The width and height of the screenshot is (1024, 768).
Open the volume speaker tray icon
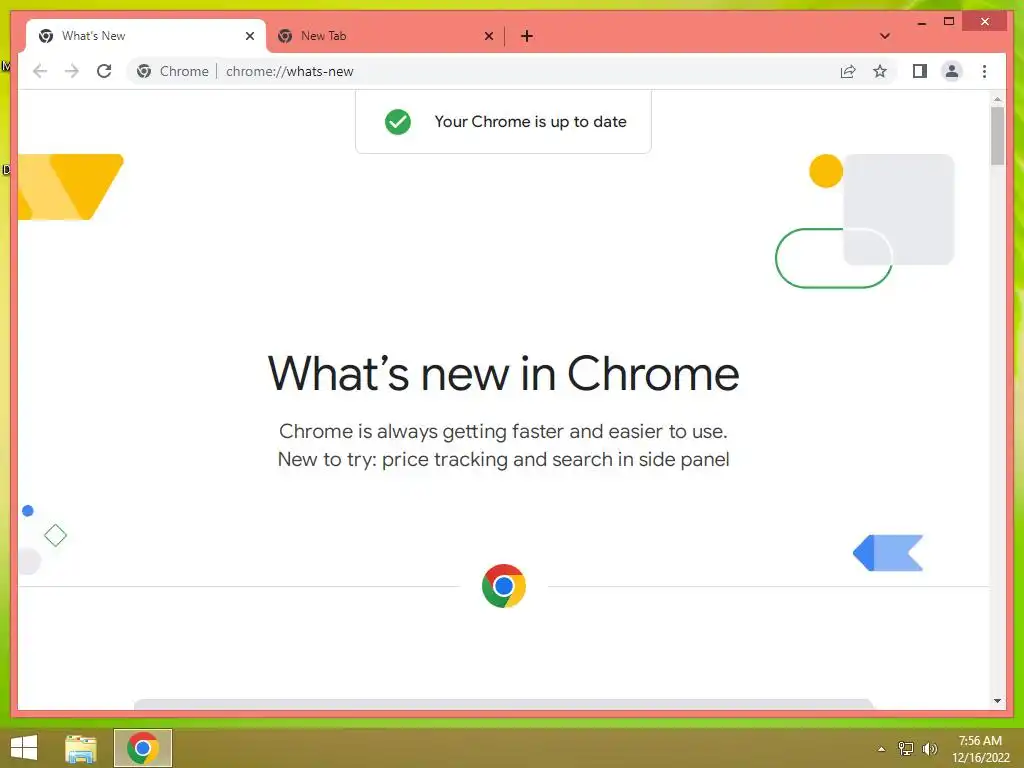(930, 749)
